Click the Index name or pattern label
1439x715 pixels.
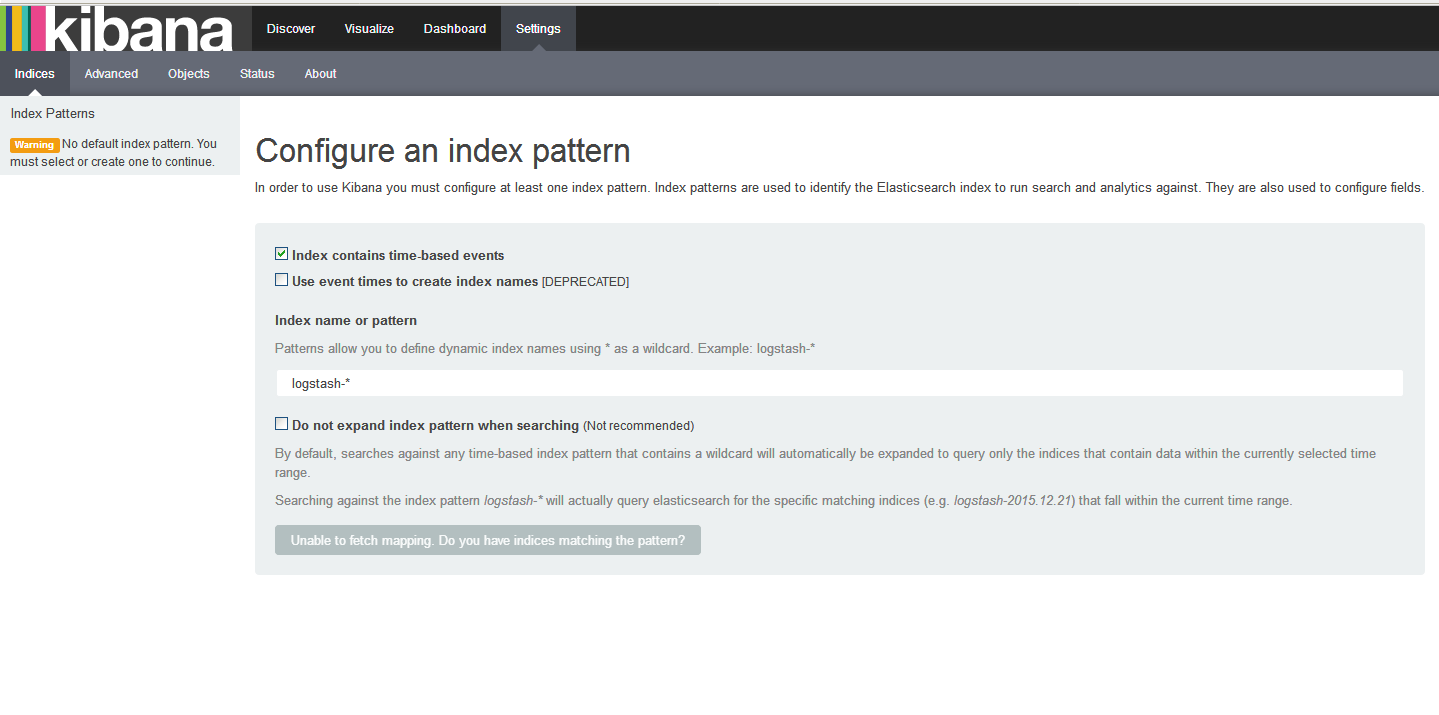click(346, 321)
